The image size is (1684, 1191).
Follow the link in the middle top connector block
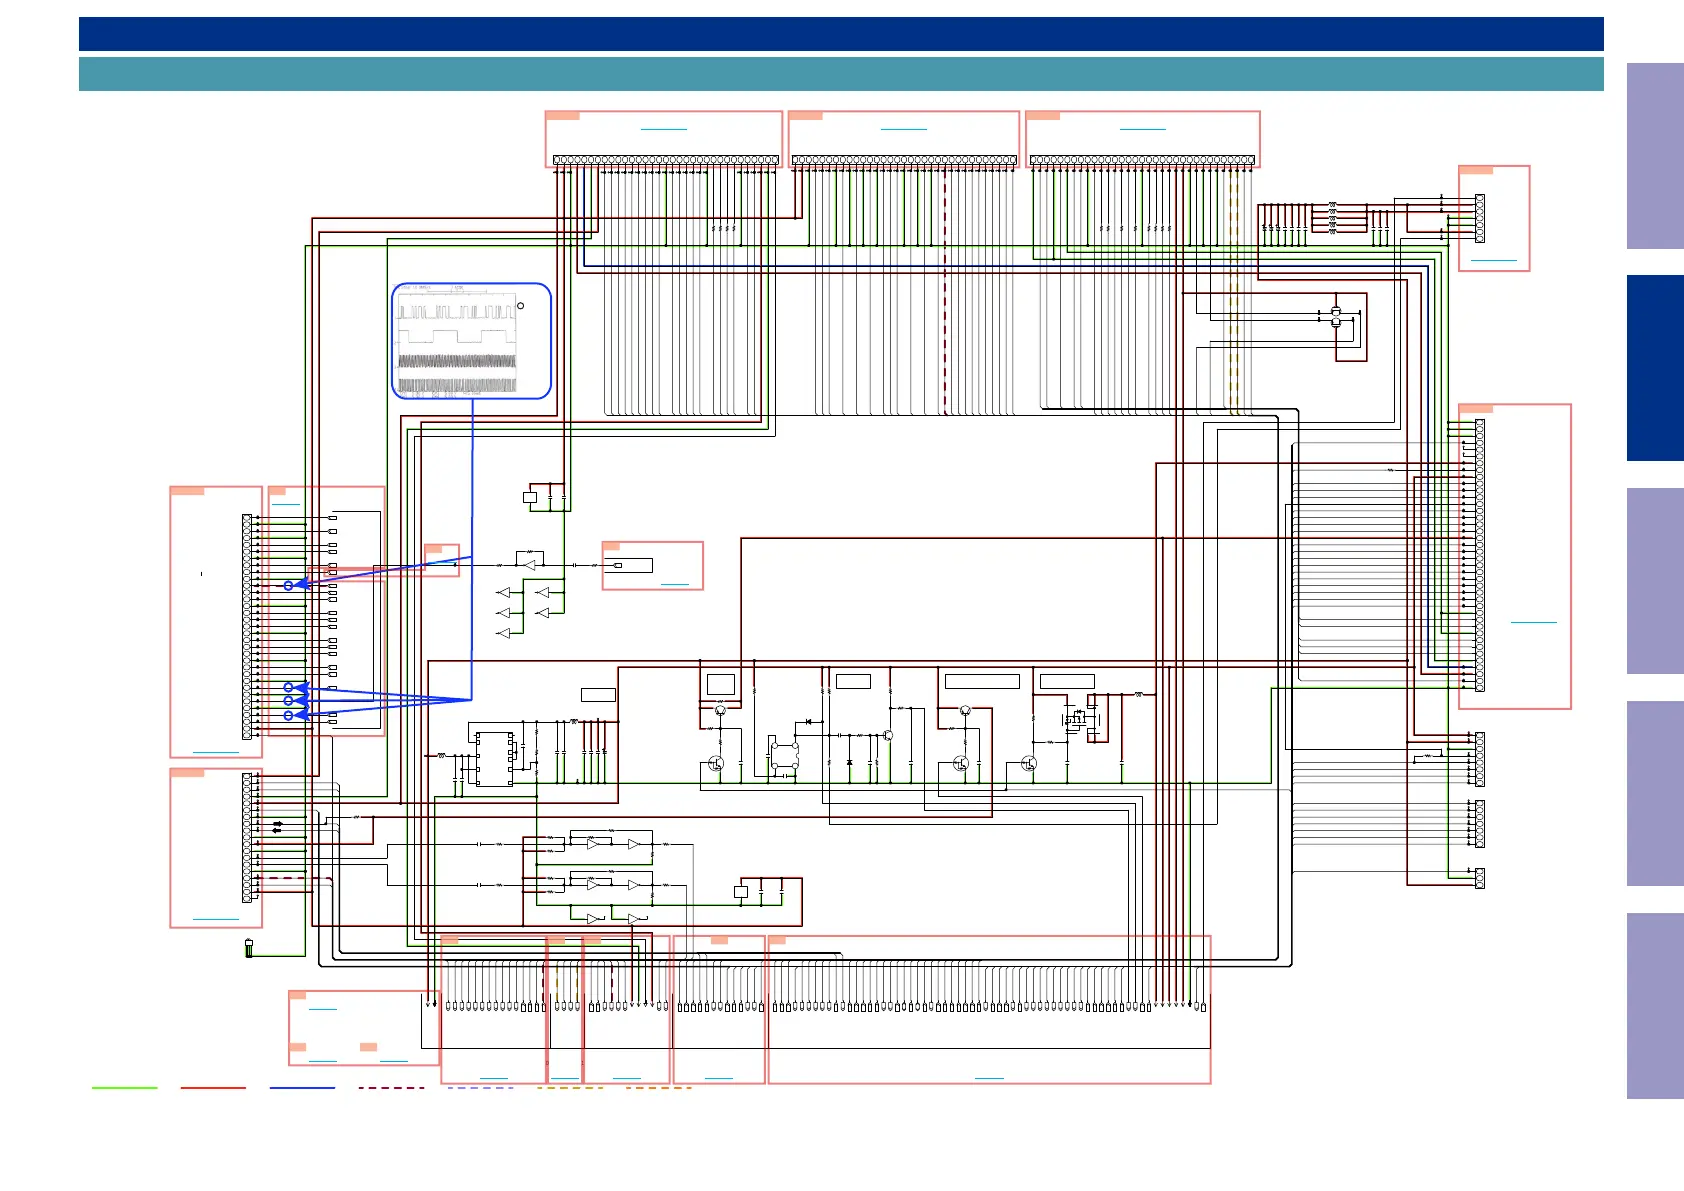pos(903,129)
